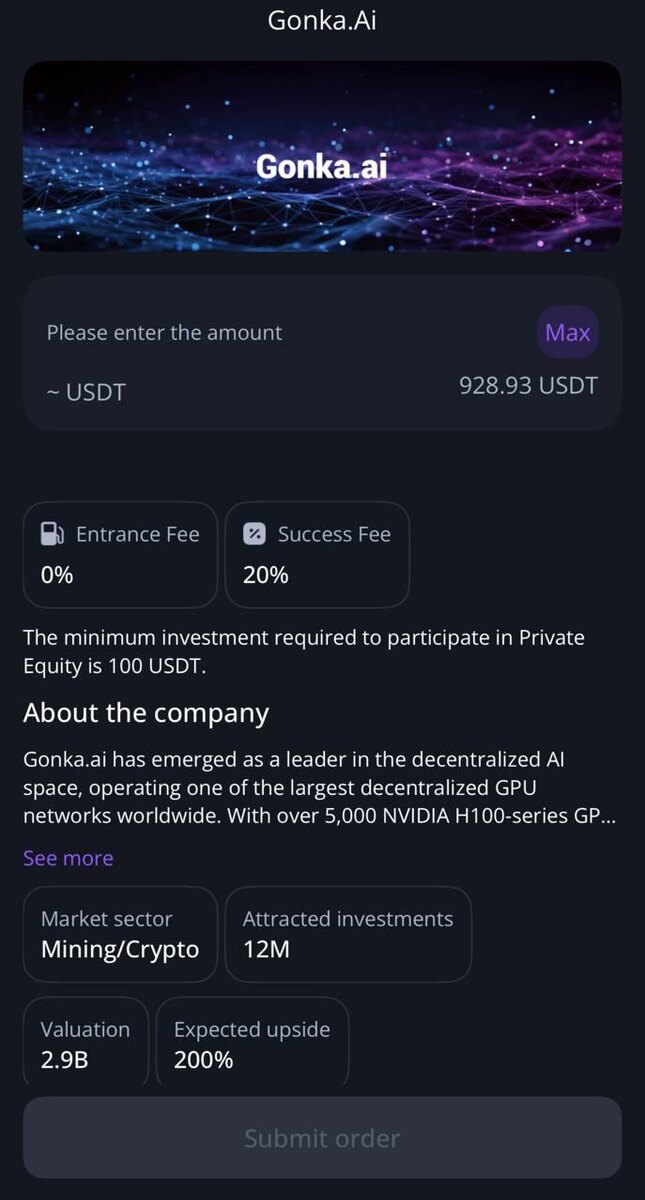645x1200 pixels.
Task: Click the Entrance Fee fuel pump icon
Action: (x=52, y=534)
